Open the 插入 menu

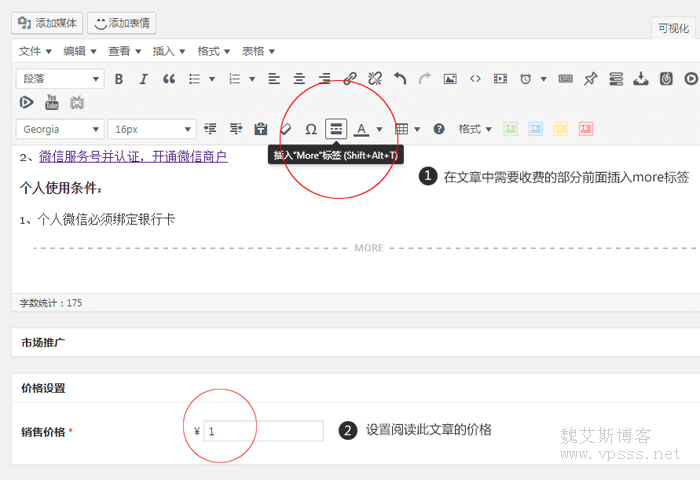168,51
